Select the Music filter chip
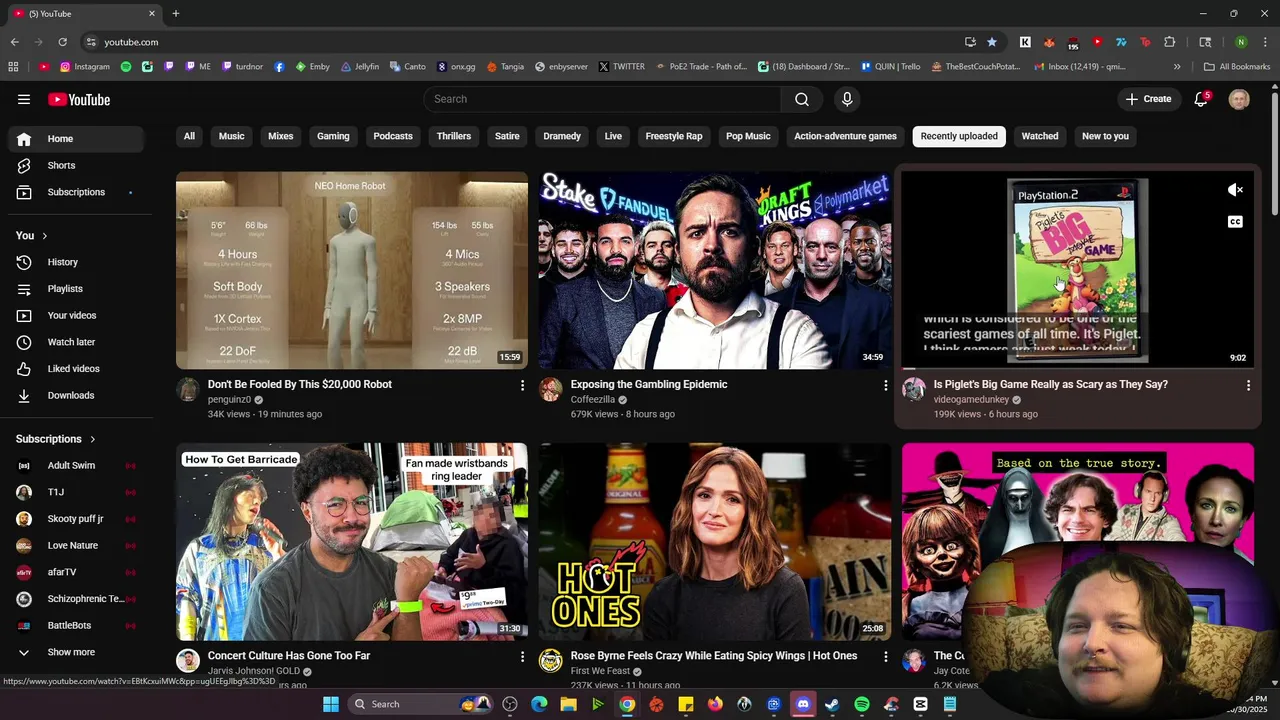Screen dimensions: 1280x720 tap(232, 136)
